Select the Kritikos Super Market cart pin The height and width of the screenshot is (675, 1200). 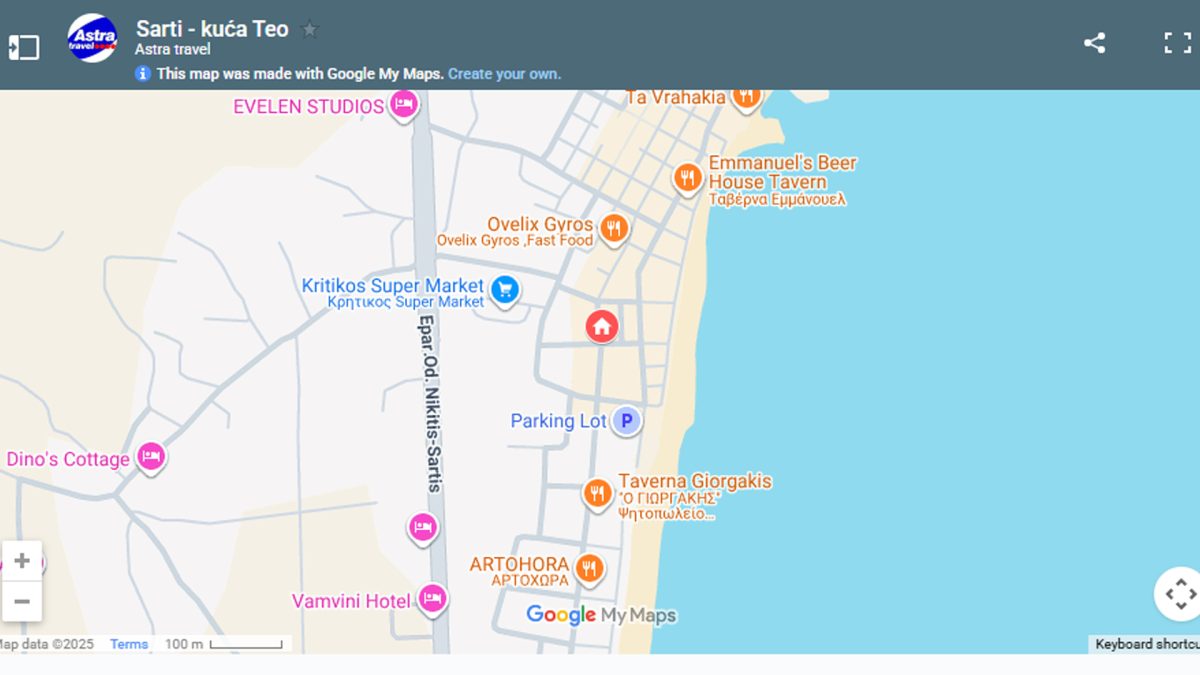click(x=505, y=289)
